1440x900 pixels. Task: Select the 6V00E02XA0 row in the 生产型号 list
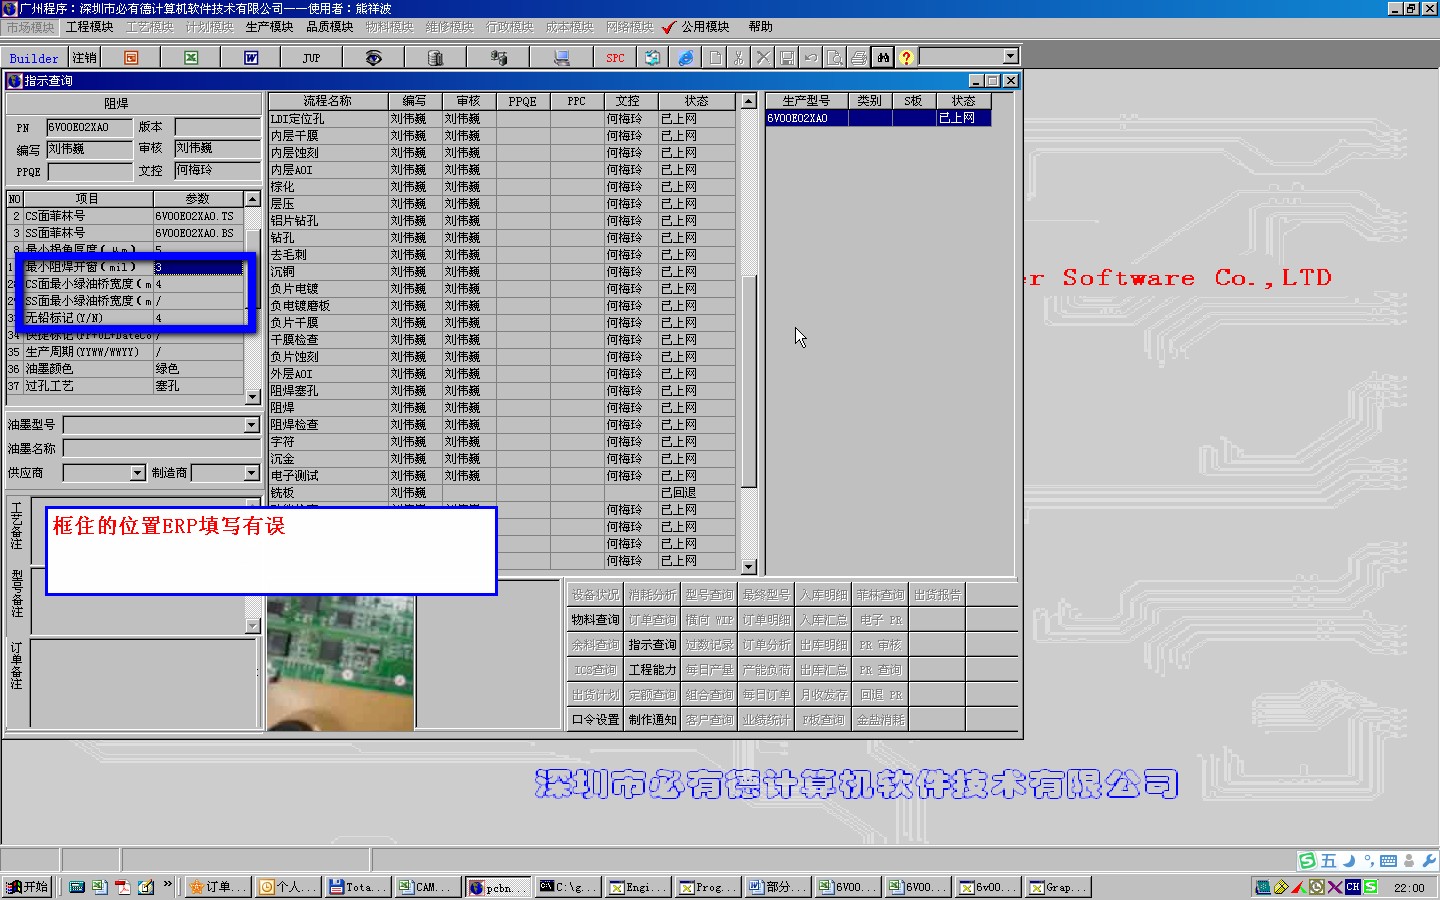[x=878, y=118]
